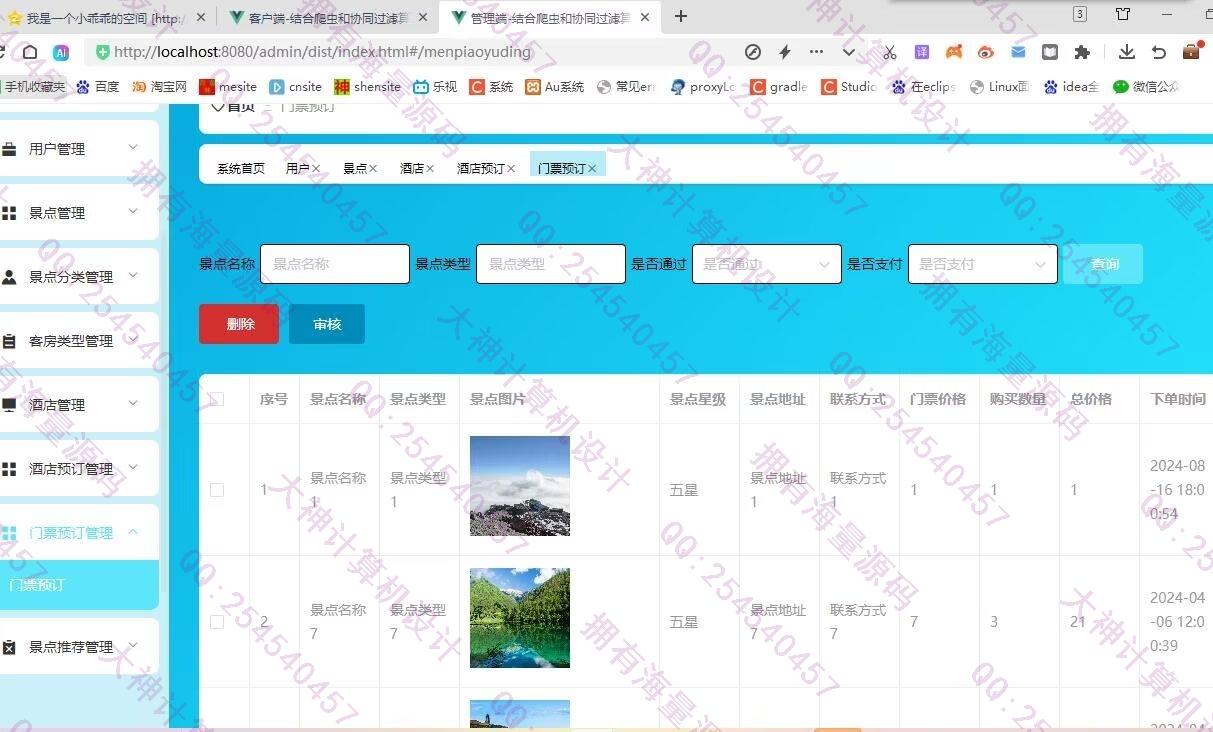Viewport: 1213px width, 732px height.
Task: Open snowy mountain thumbnail in row 1
Action: tap(520, 486)
